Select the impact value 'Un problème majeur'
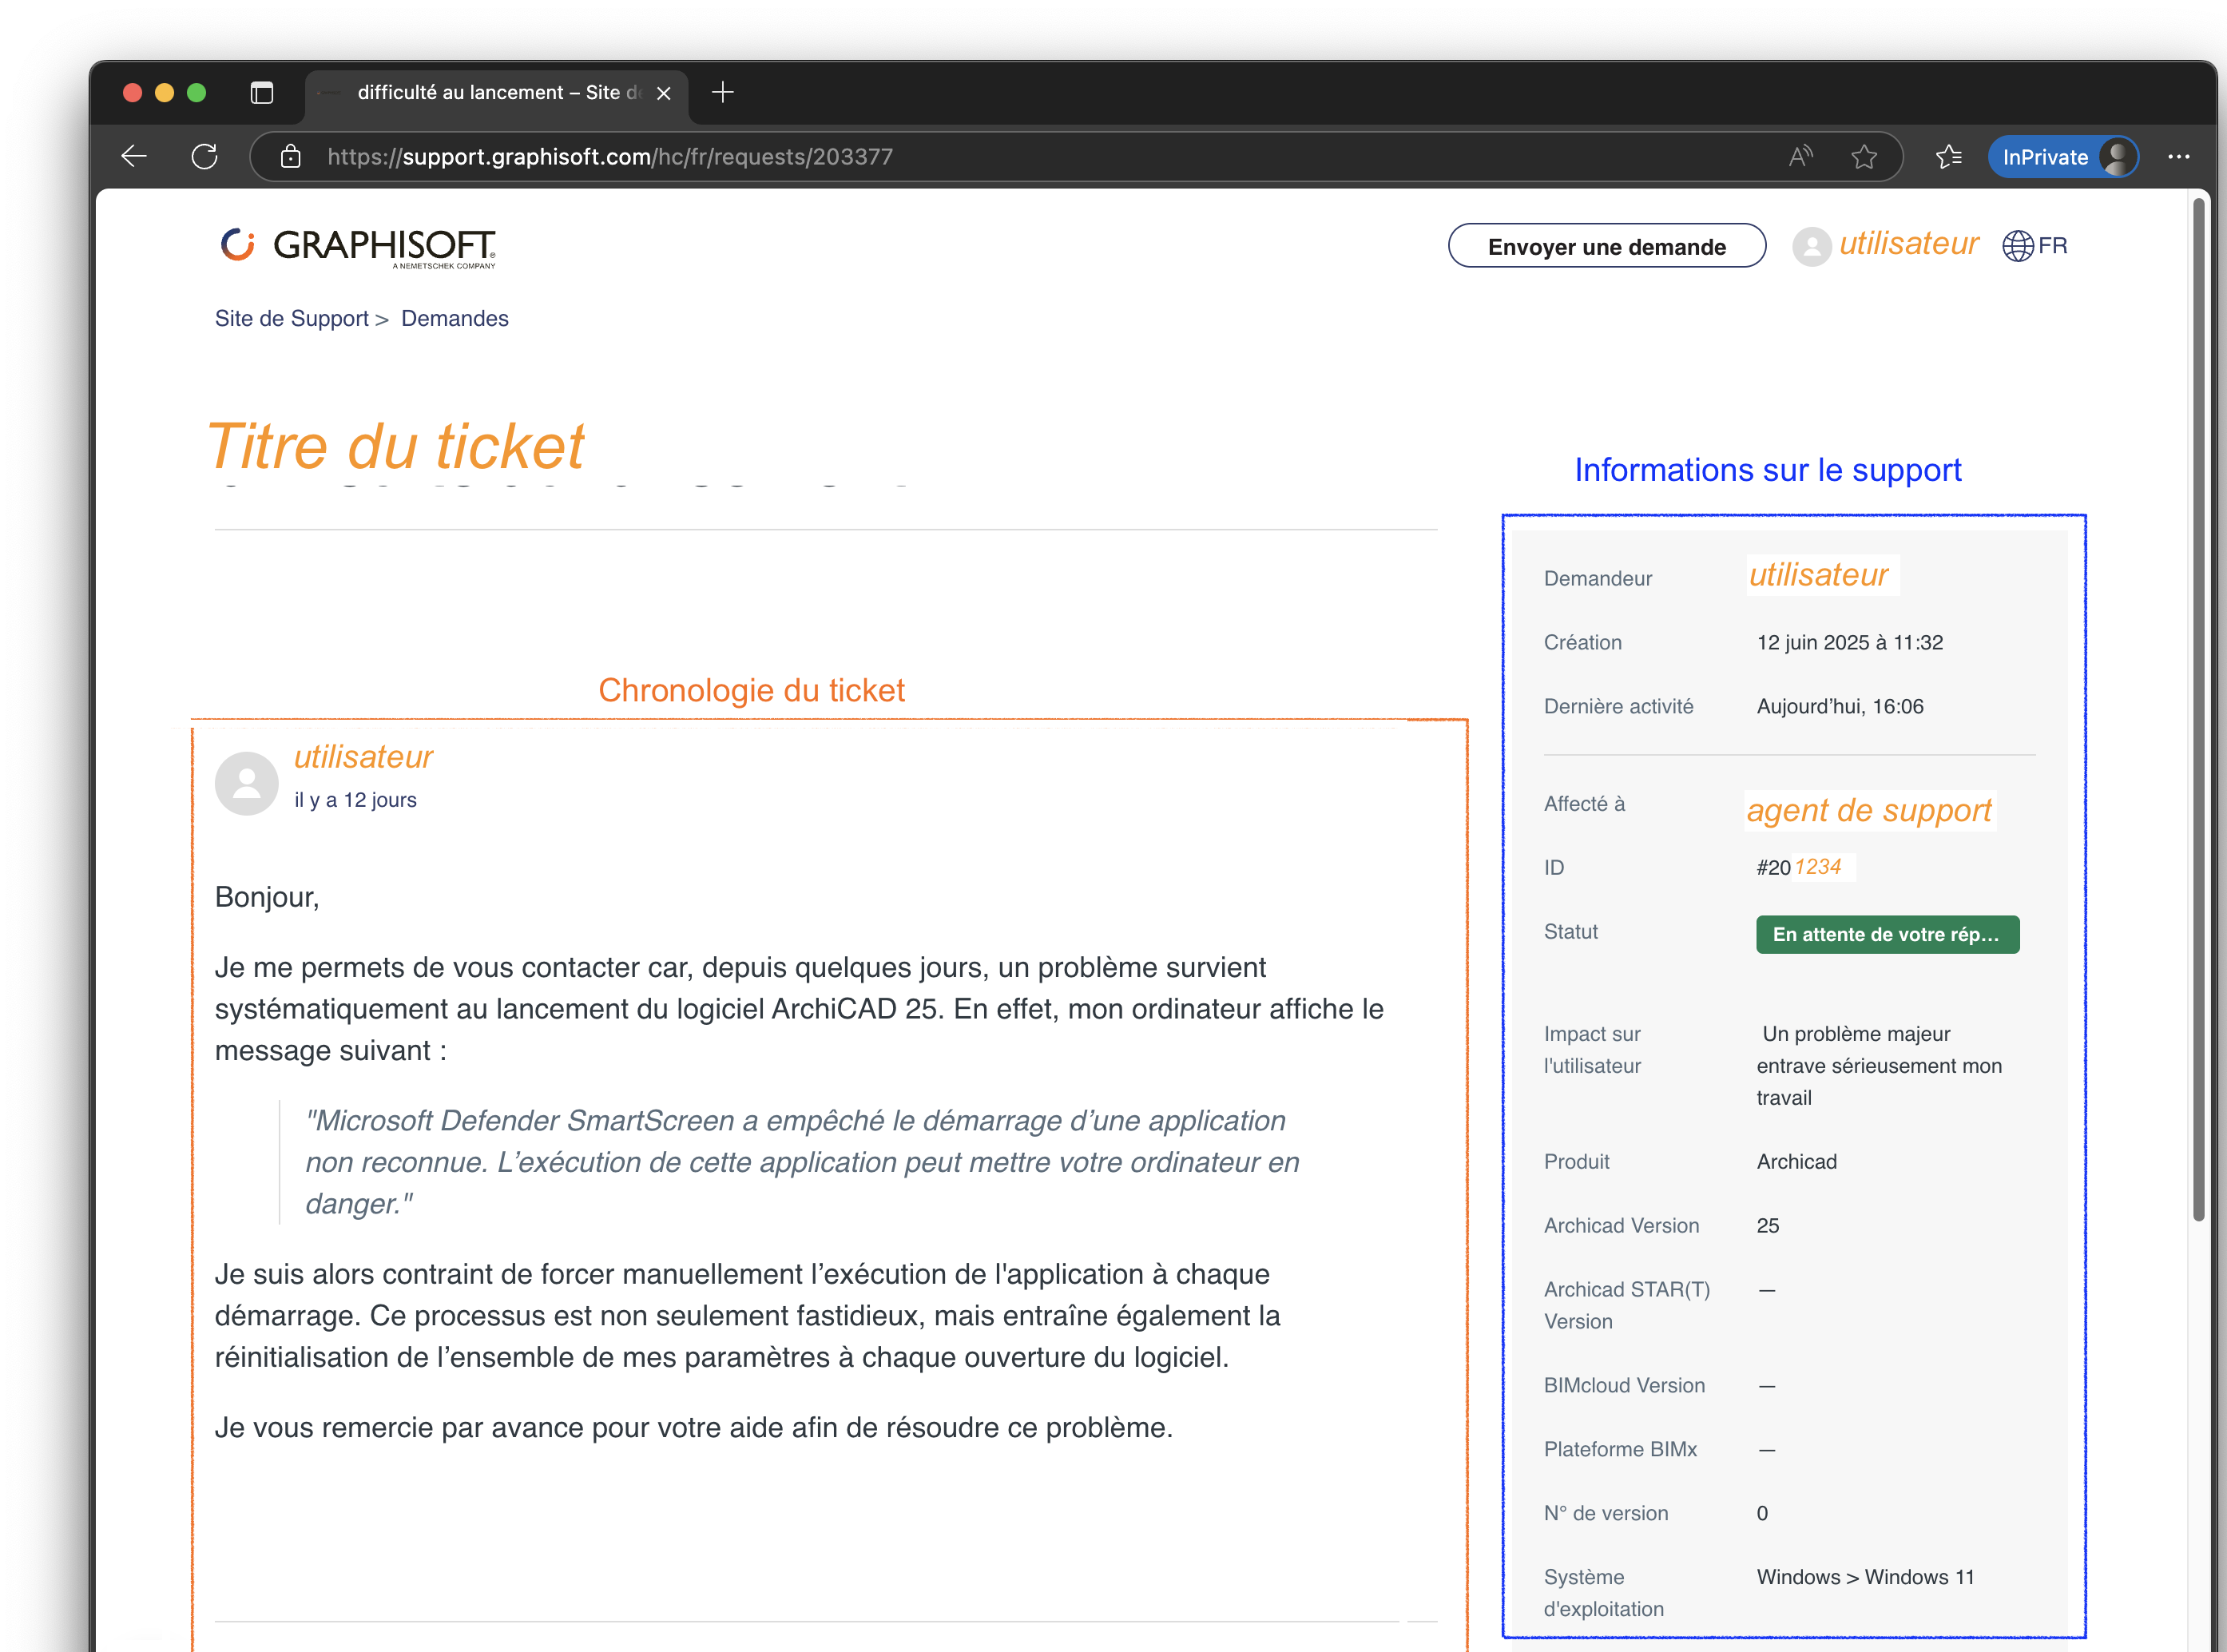2227x1652 pixels. (1856, 1034)
